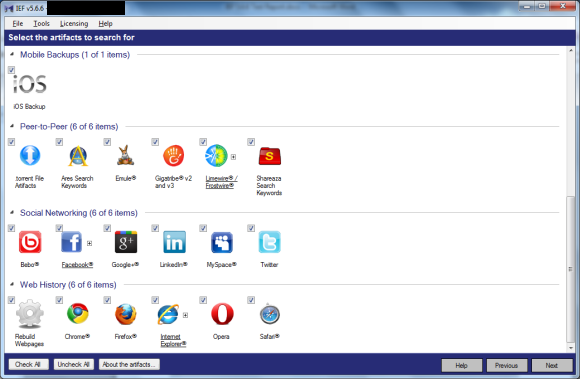Uncheck the Twitter checkbox
Viewport: 580px width, 379px height.
(251, 228)
